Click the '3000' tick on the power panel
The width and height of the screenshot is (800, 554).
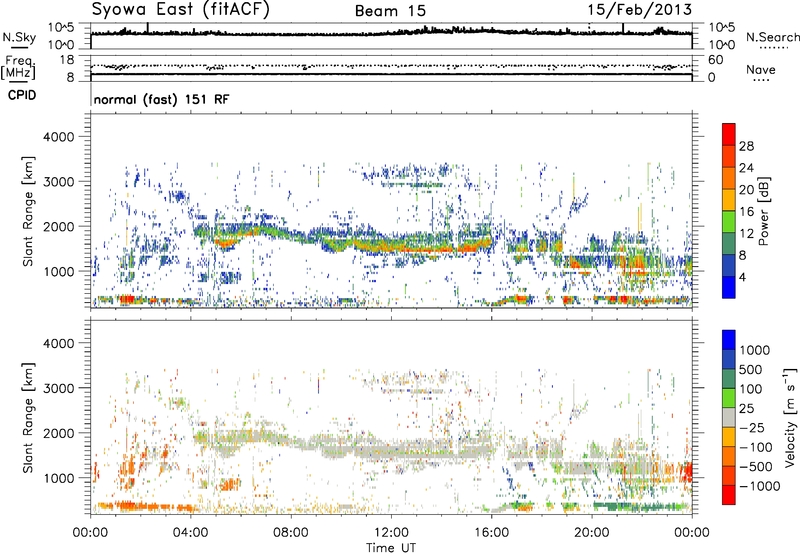pos(58,182)
